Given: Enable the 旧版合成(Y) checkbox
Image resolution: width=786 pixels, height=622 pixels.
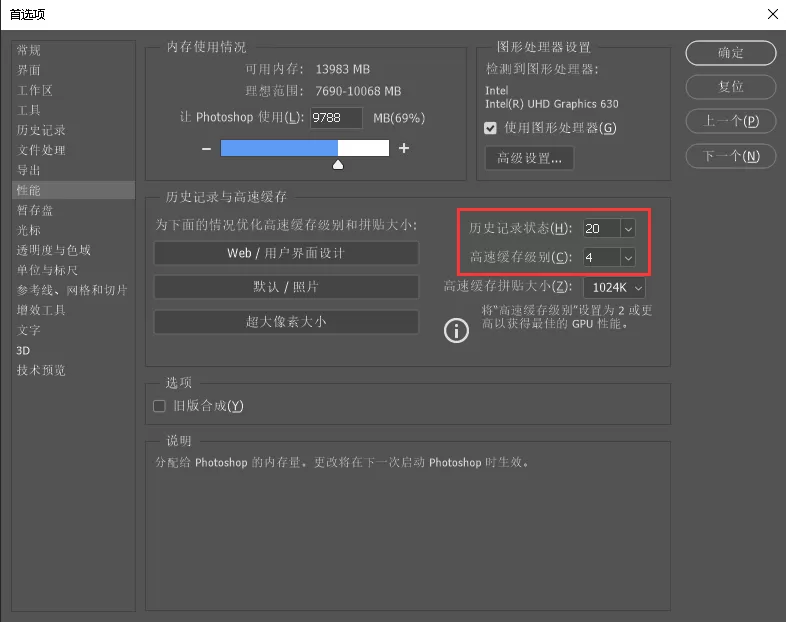Looking at the screenshot, I should 159,406.
